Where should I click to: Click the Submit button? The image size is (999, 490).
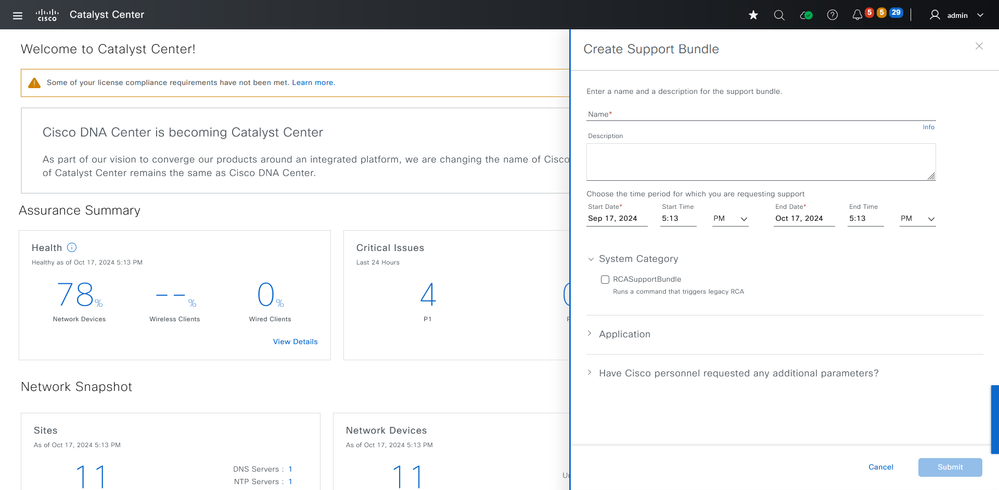coord(950,467)
